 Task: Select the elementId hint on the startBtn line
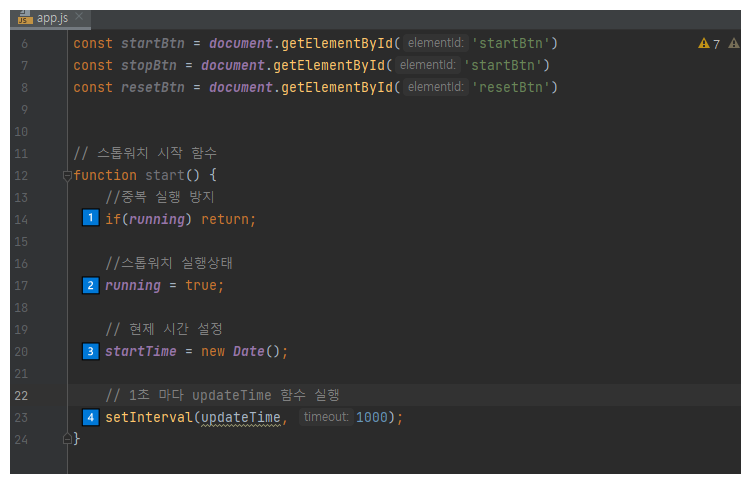(436, 43)
